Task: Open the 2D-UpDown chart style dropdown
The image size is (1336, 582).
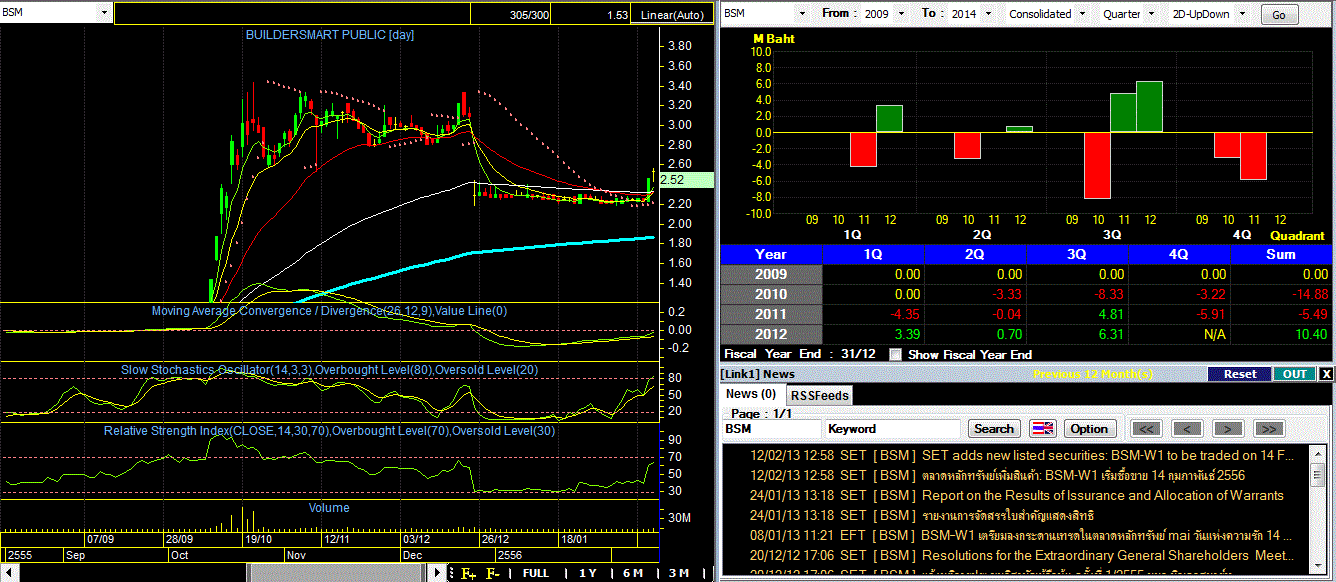Action: click(1242, 14)
